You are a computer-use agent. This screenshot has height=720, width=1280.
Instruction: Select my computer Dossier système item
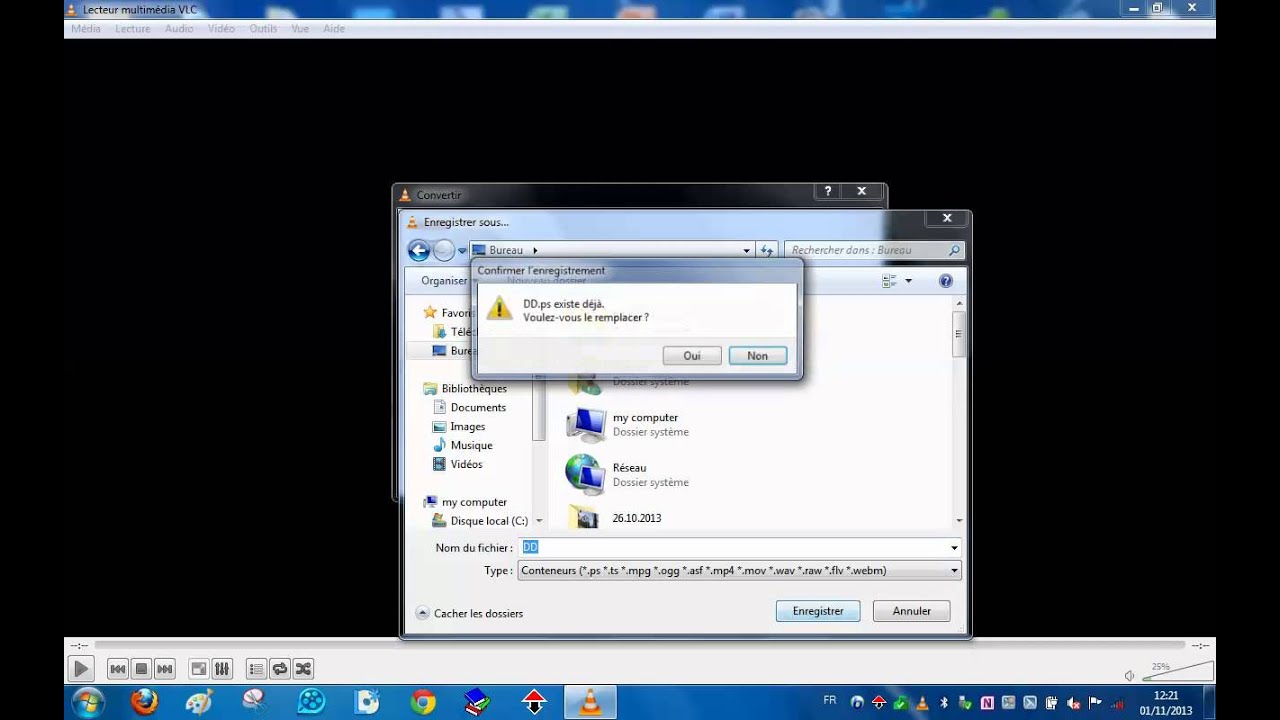[628, 425]
